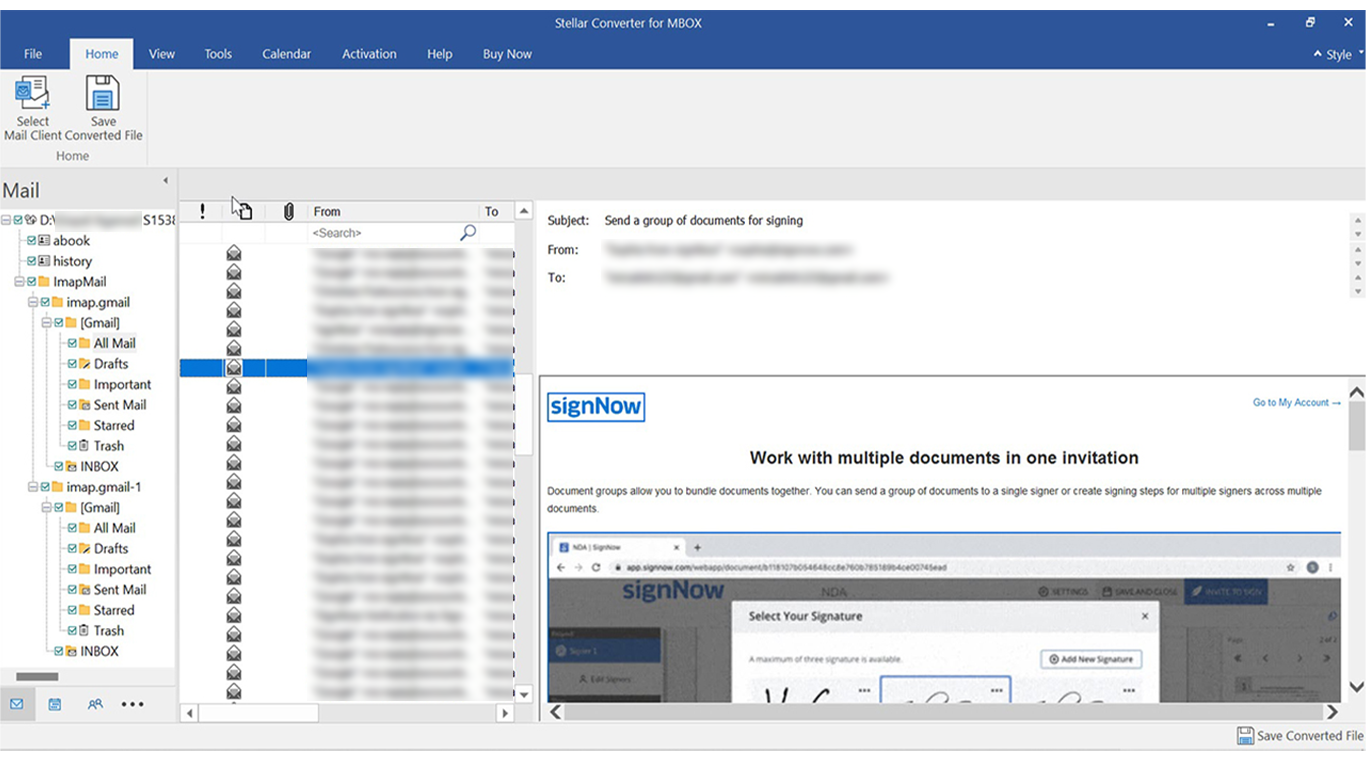Uncheck the history checkbox

tap(32, 261)
